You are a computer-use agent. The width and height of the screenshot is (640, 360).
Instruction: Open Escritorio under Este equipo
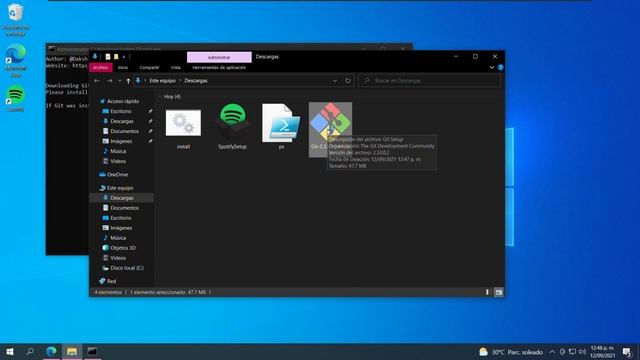point(121,218)
